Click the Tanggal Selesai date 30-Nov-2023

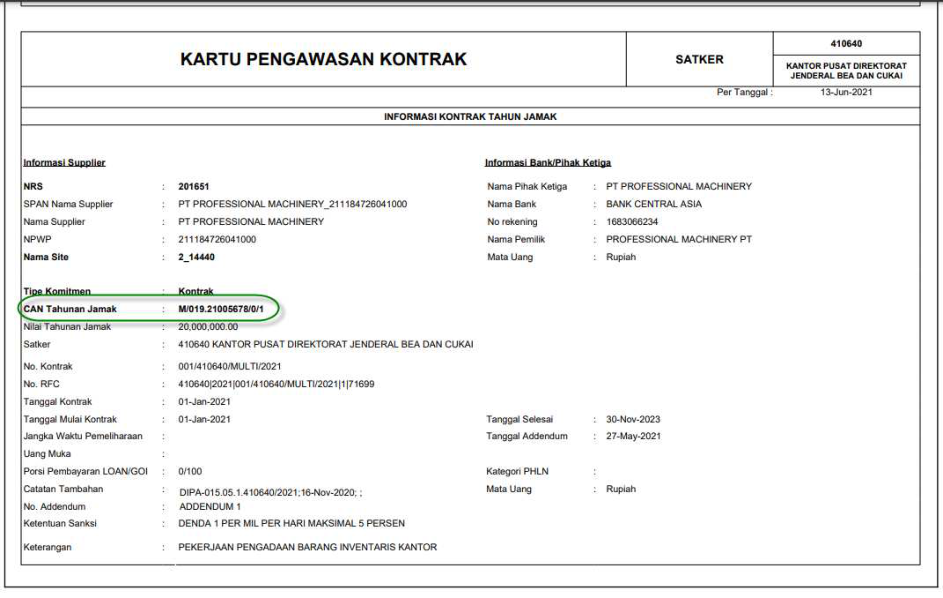[633, 419]
